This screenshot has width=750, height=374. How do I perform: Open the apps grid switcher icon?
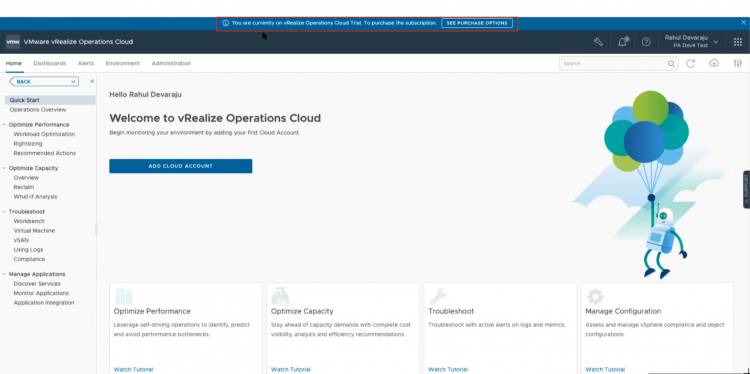[738, 42]
